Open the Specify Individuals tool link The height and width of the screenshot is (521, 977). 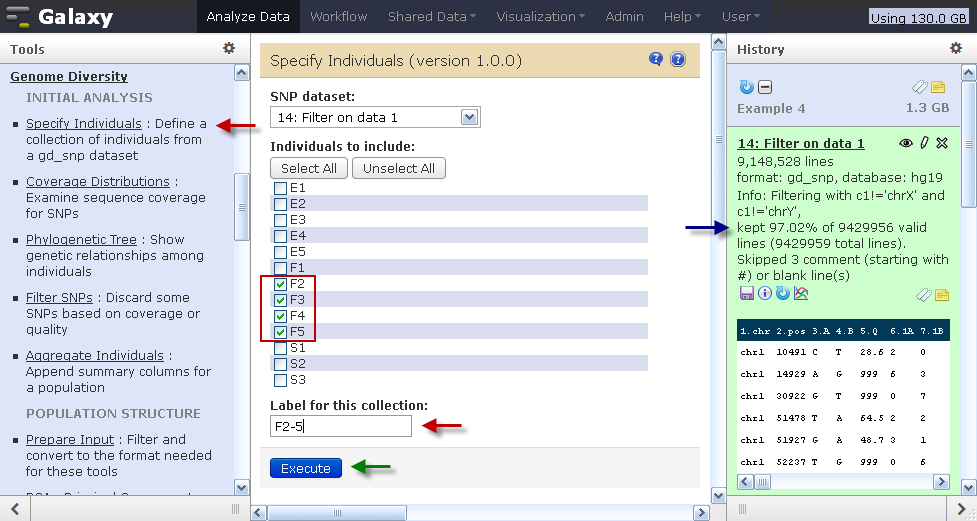[x=83, y=123]
